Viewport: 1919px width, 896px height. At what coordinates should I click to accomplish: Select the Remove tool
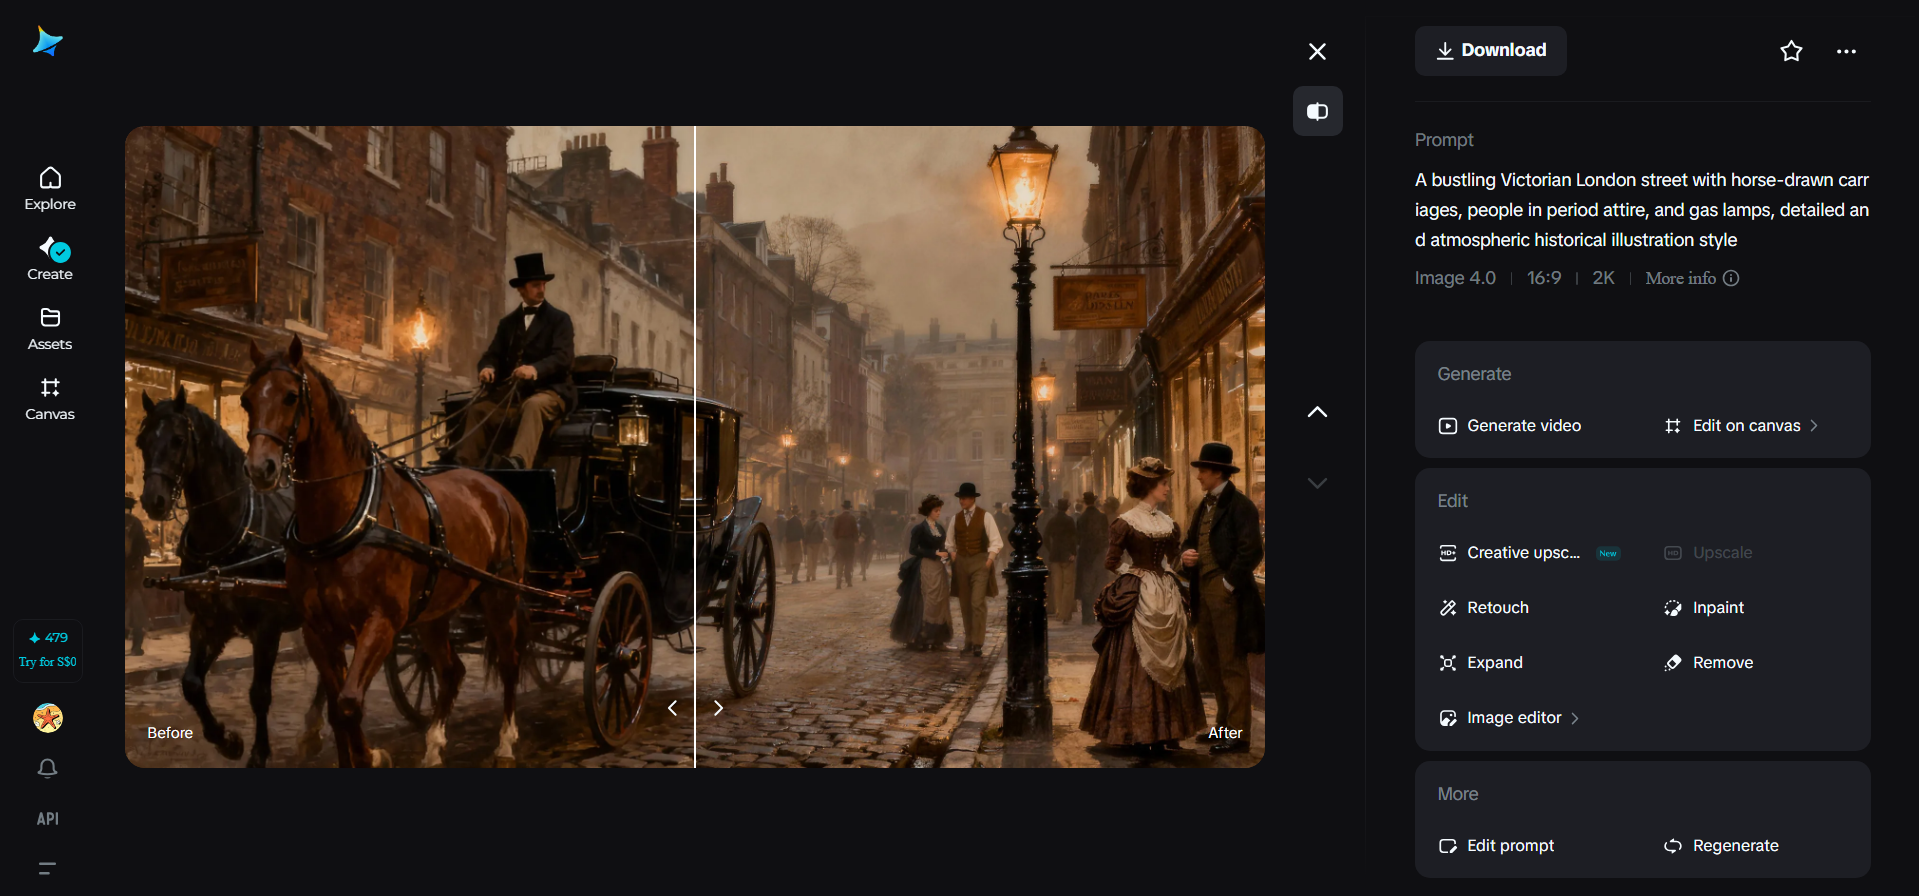(x=1708, y=663)
